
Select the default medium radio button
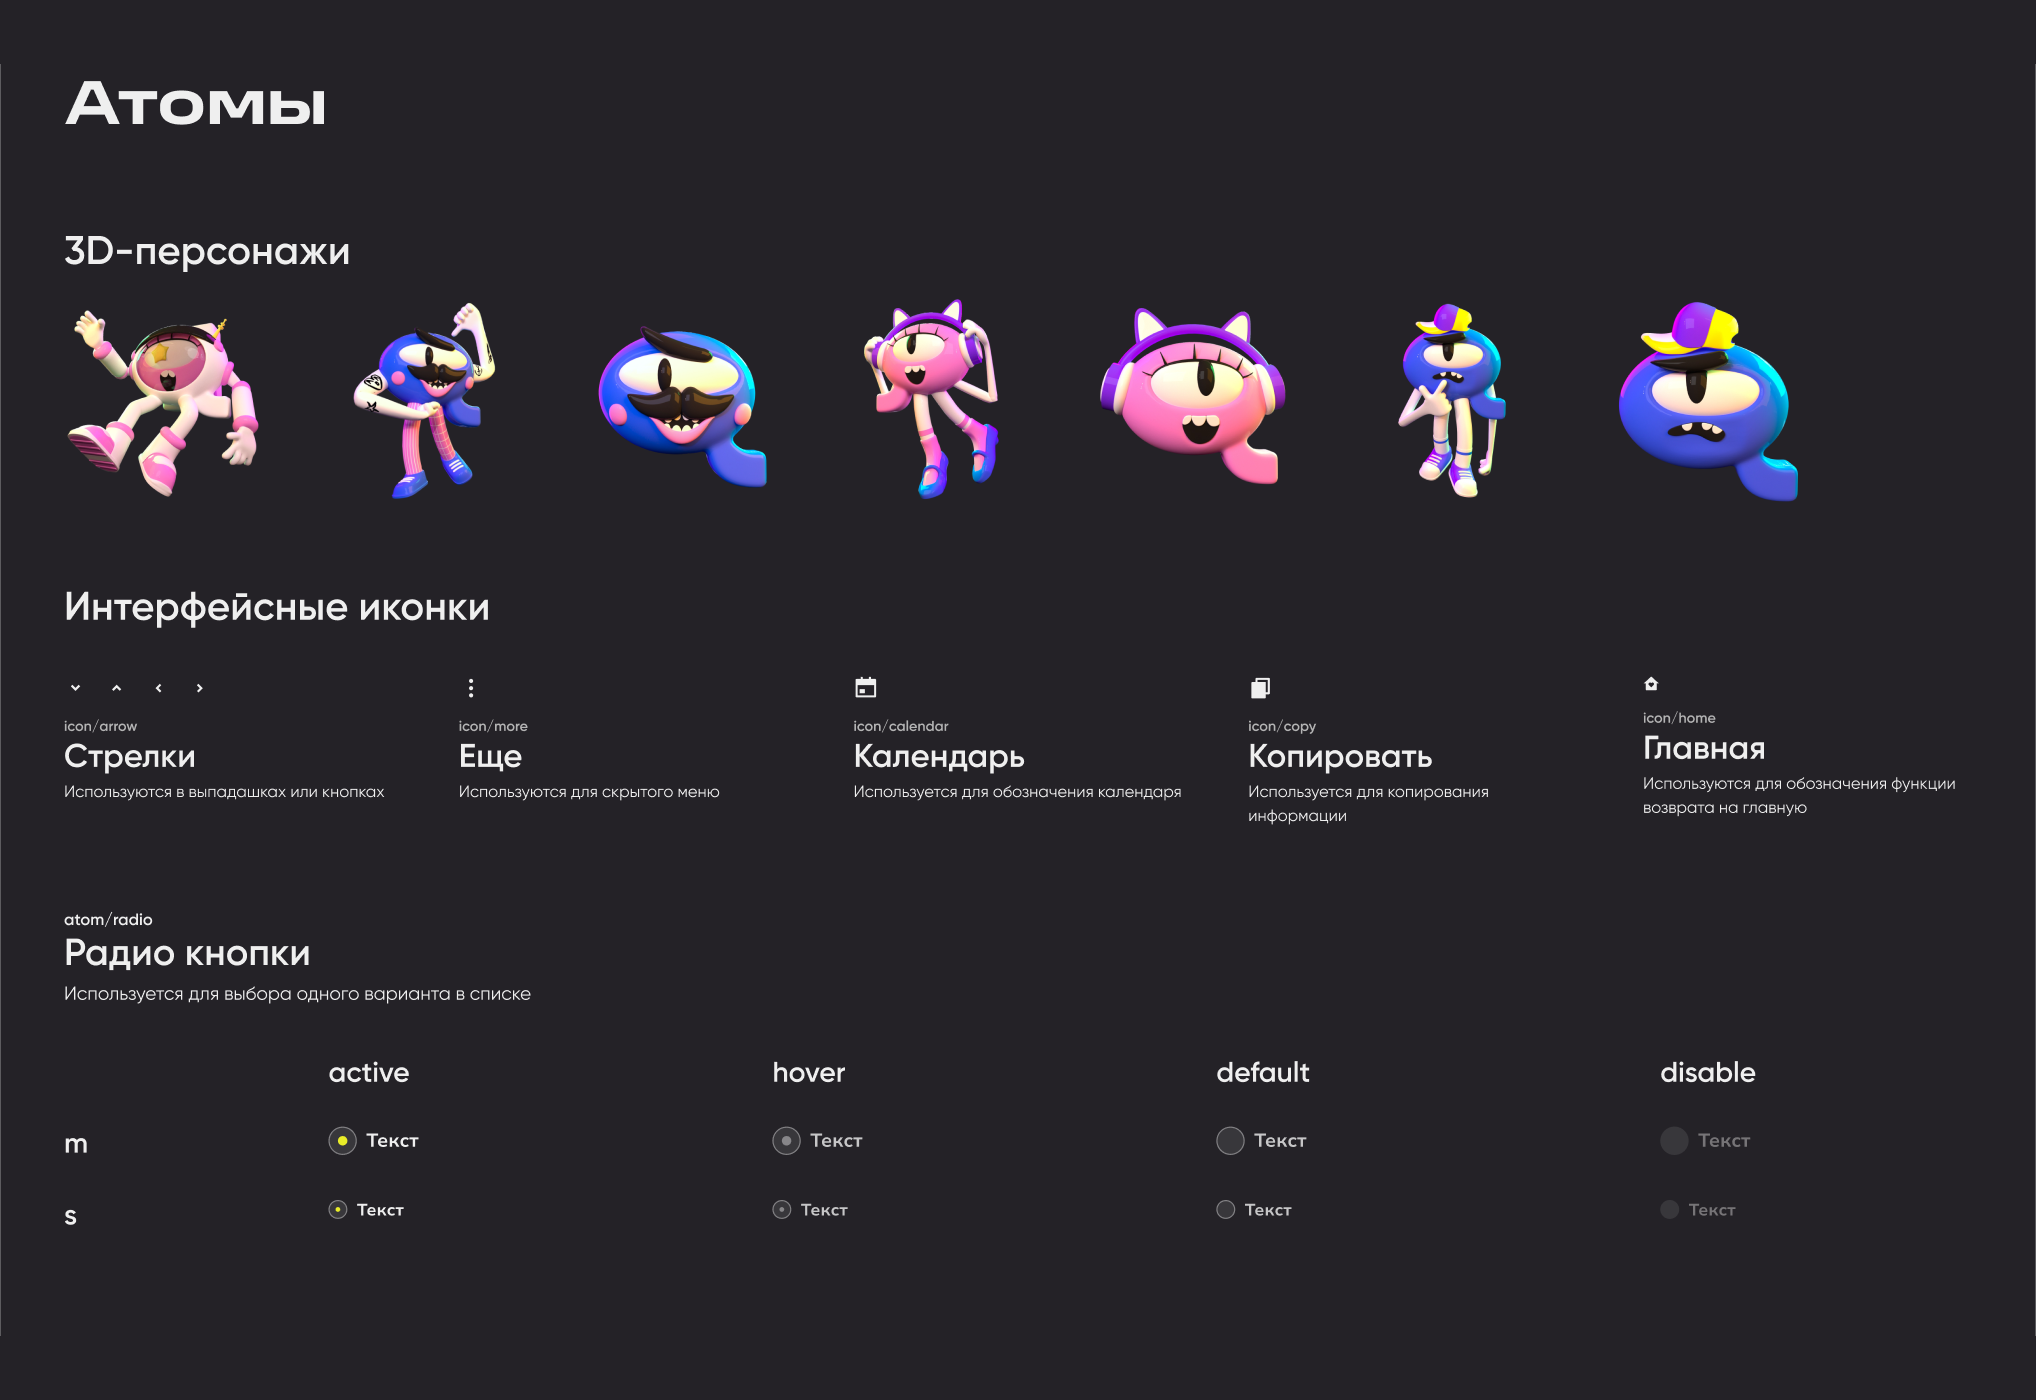point(1230,1141)
